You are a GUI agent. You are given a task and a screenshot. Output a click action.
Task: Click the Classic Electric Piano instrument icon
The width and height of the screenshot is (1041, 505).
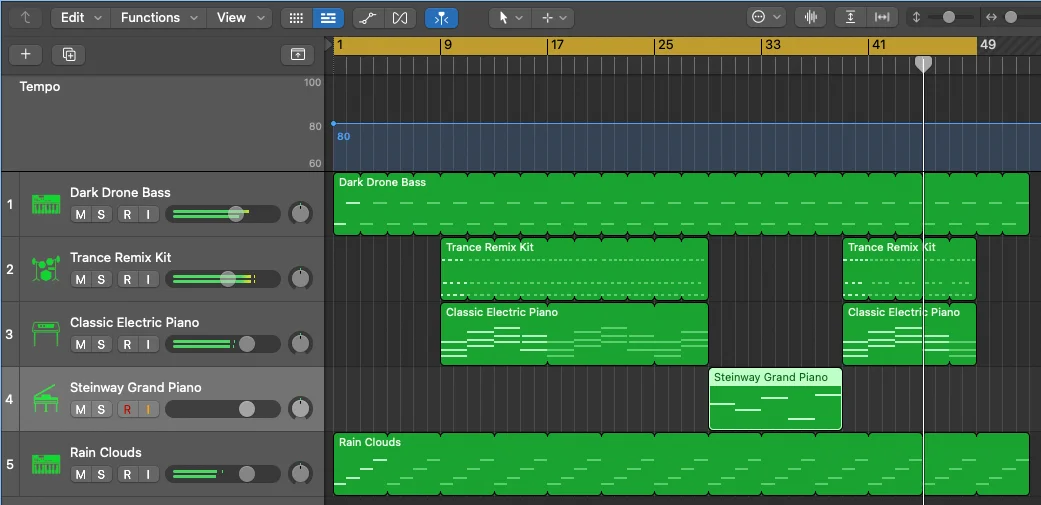(46, 334)
